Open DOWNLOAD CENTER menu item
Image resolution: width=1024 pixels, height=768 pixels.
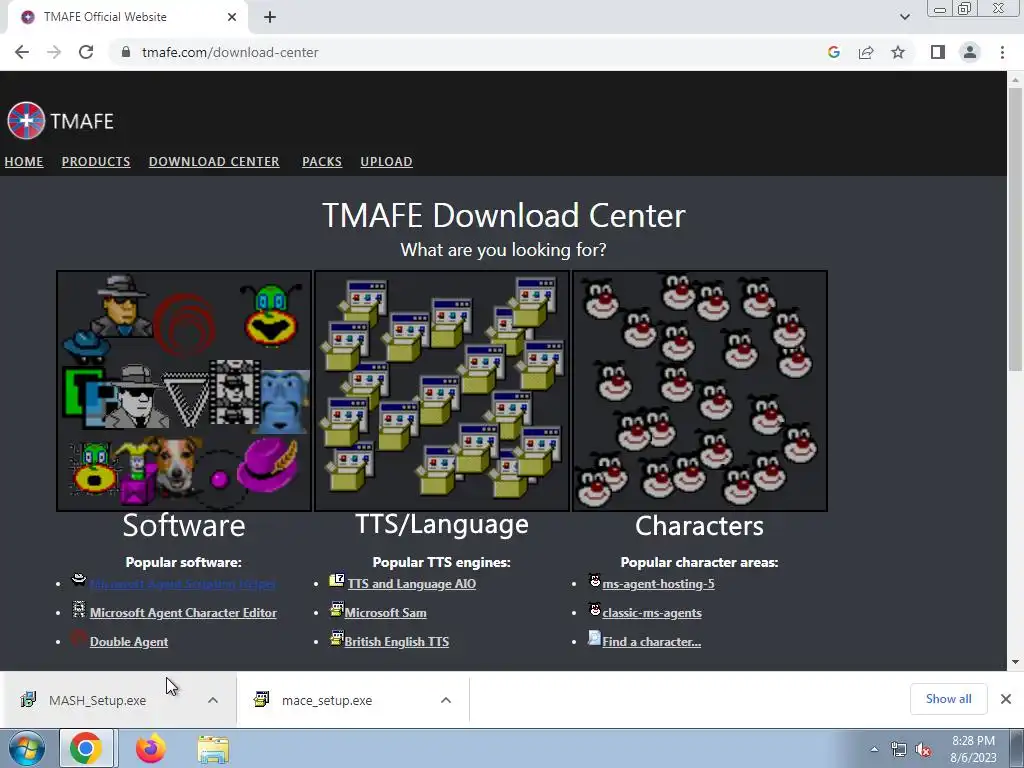214,161
